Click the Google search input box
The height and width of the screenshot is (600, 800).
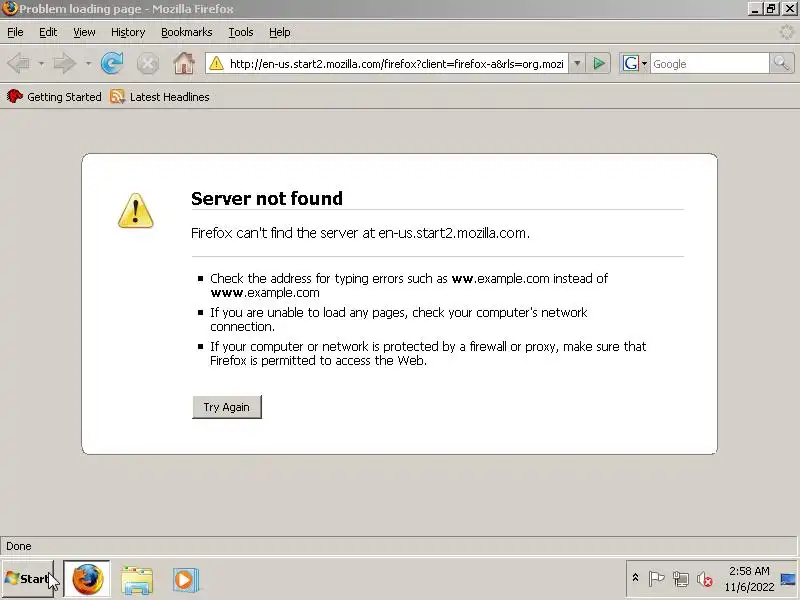(x=709, y=64)
